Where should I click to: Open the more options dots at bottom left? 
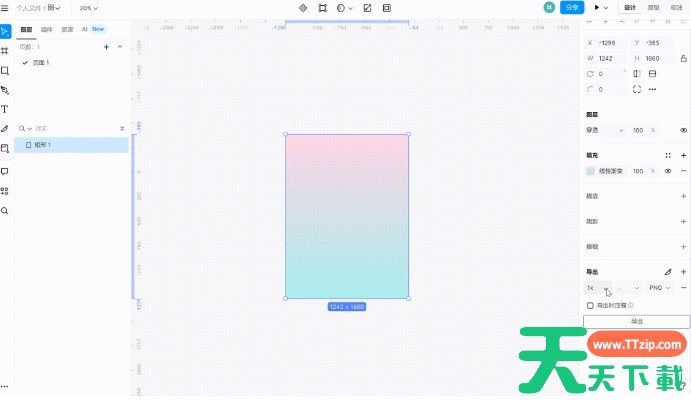[4, 386]
